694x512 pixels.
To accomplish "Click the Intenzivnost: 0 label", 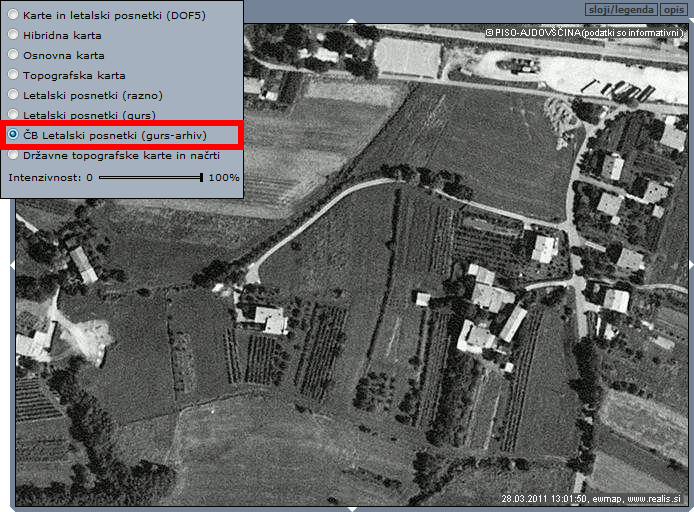I will [50, 177].
